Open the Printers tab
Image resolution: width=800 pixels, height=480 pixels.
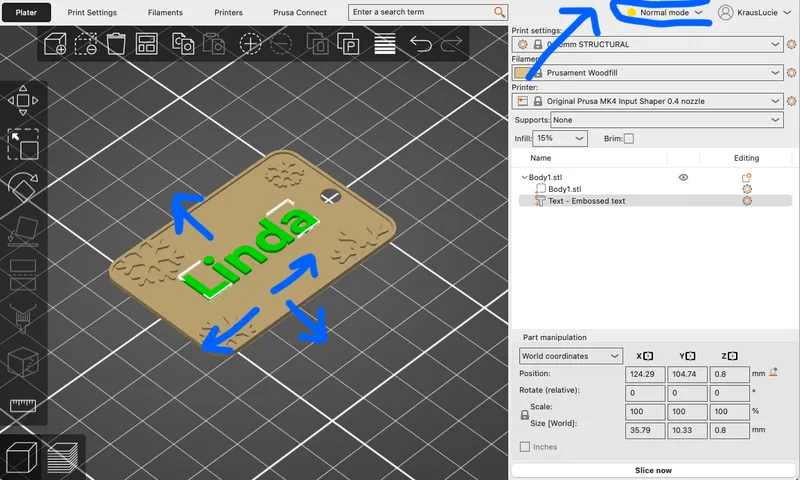229,12
